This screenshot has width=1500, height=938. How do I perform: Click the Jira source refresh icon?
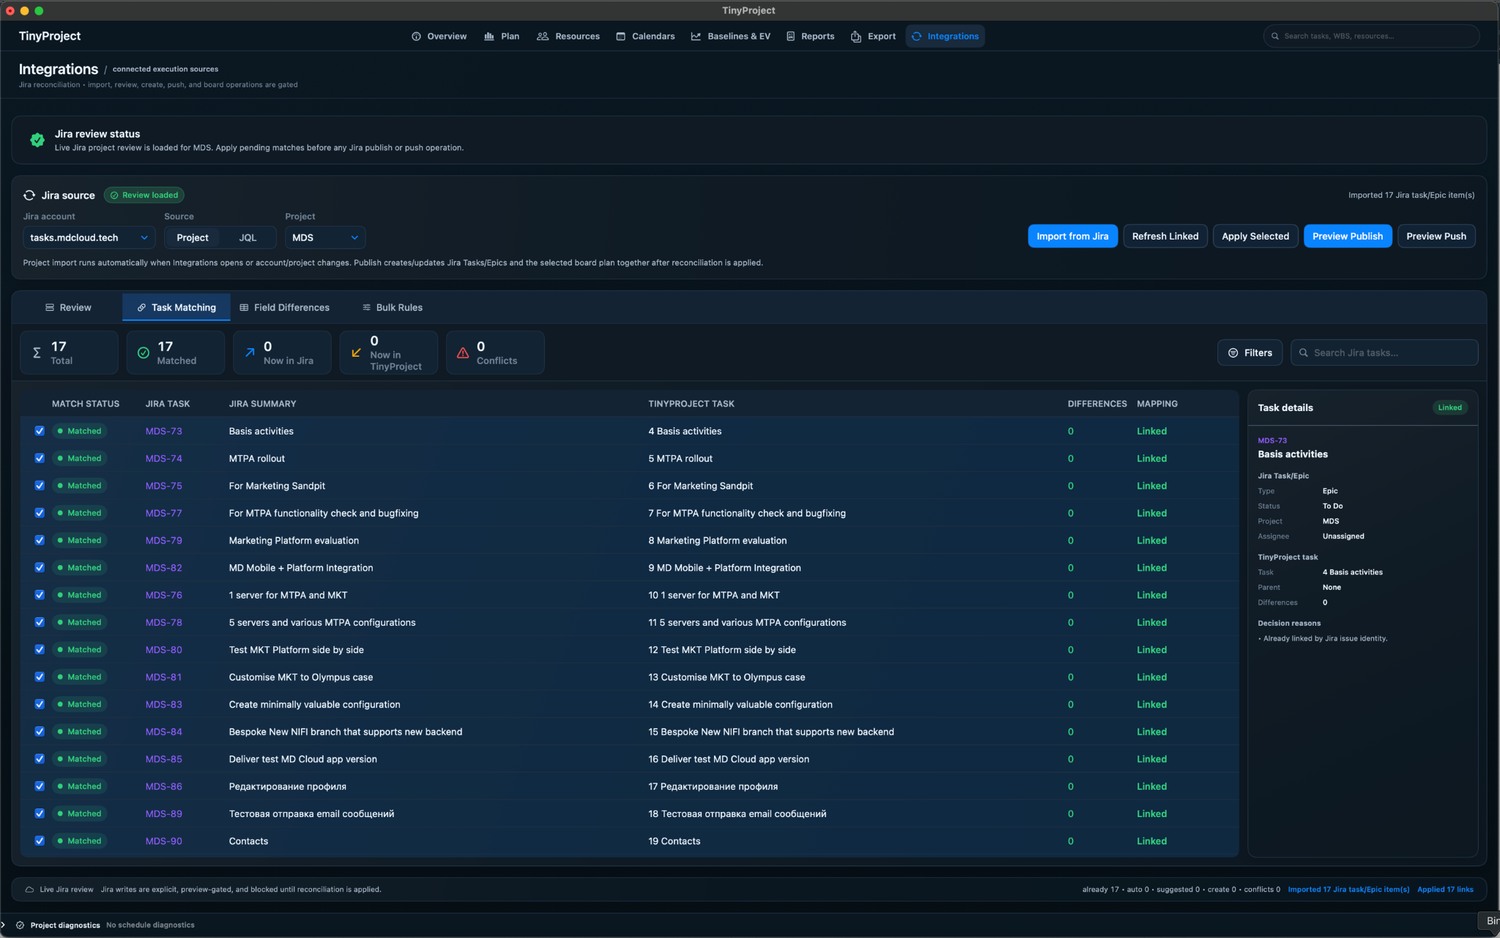click(29, 195)
